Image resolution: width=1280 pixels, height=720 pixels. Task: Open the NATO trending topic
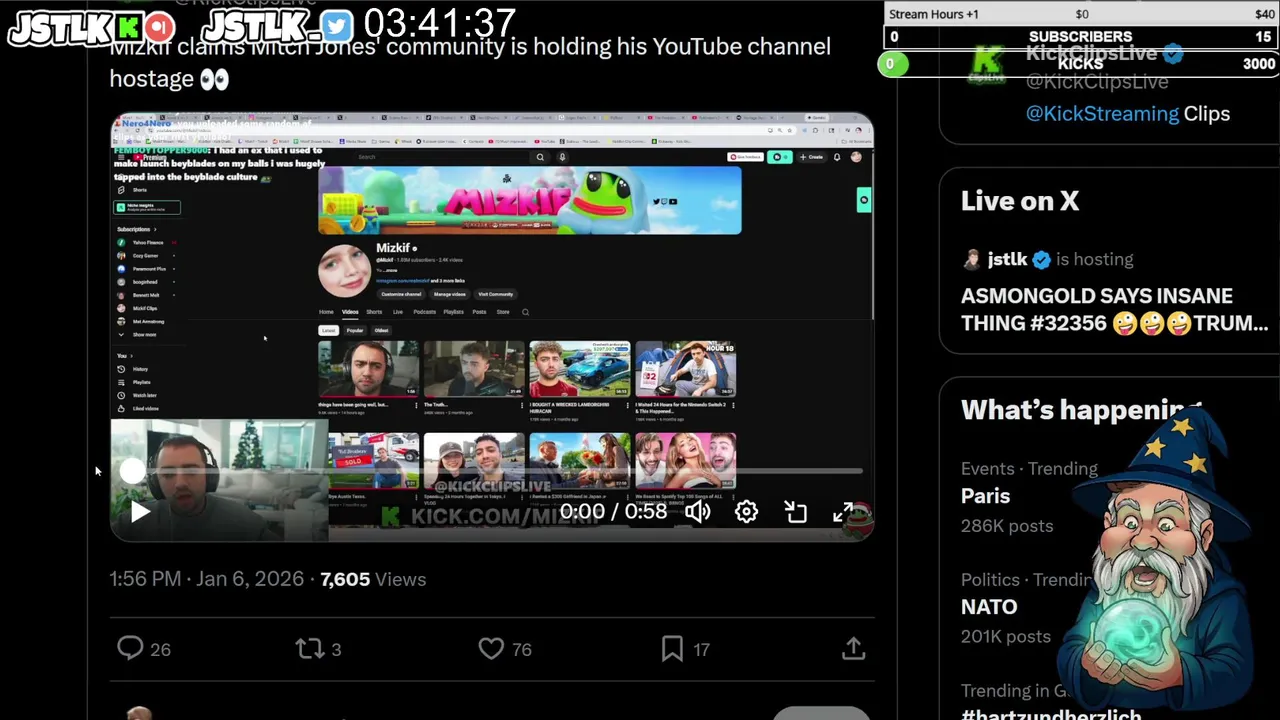click(x=989, y=607)
